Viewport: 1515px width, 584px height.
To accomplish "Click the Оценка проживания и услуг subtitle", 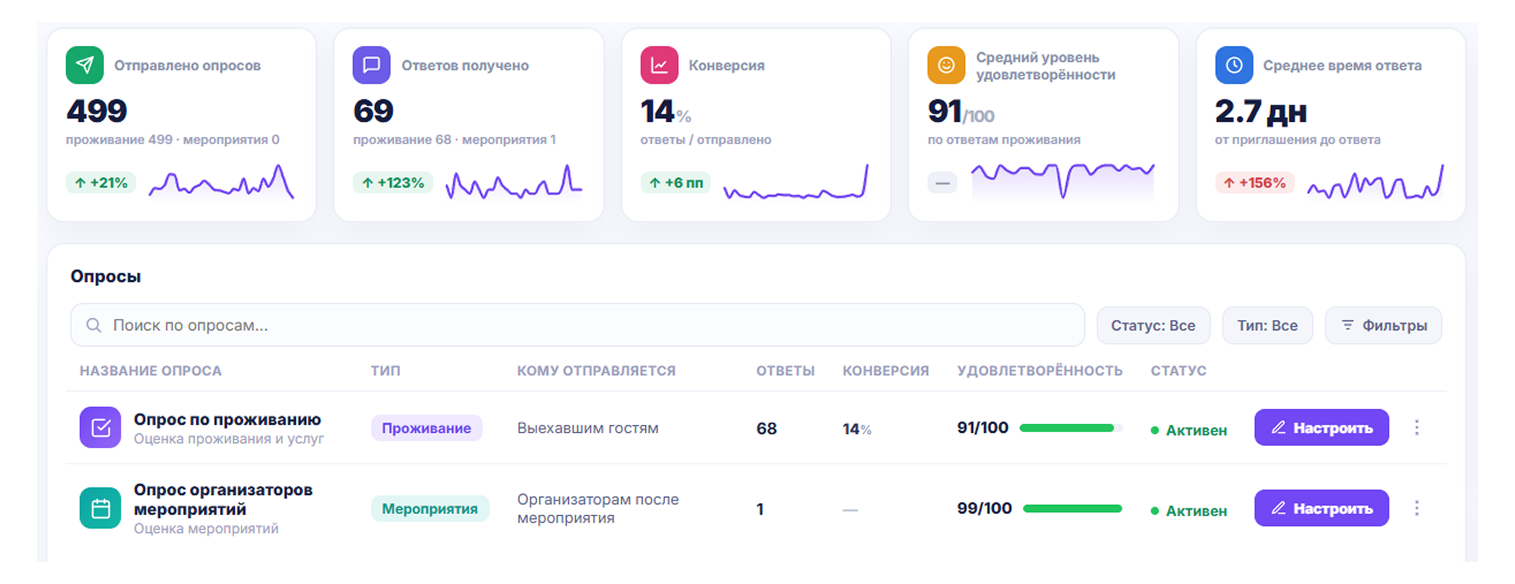I will [229, 438].
